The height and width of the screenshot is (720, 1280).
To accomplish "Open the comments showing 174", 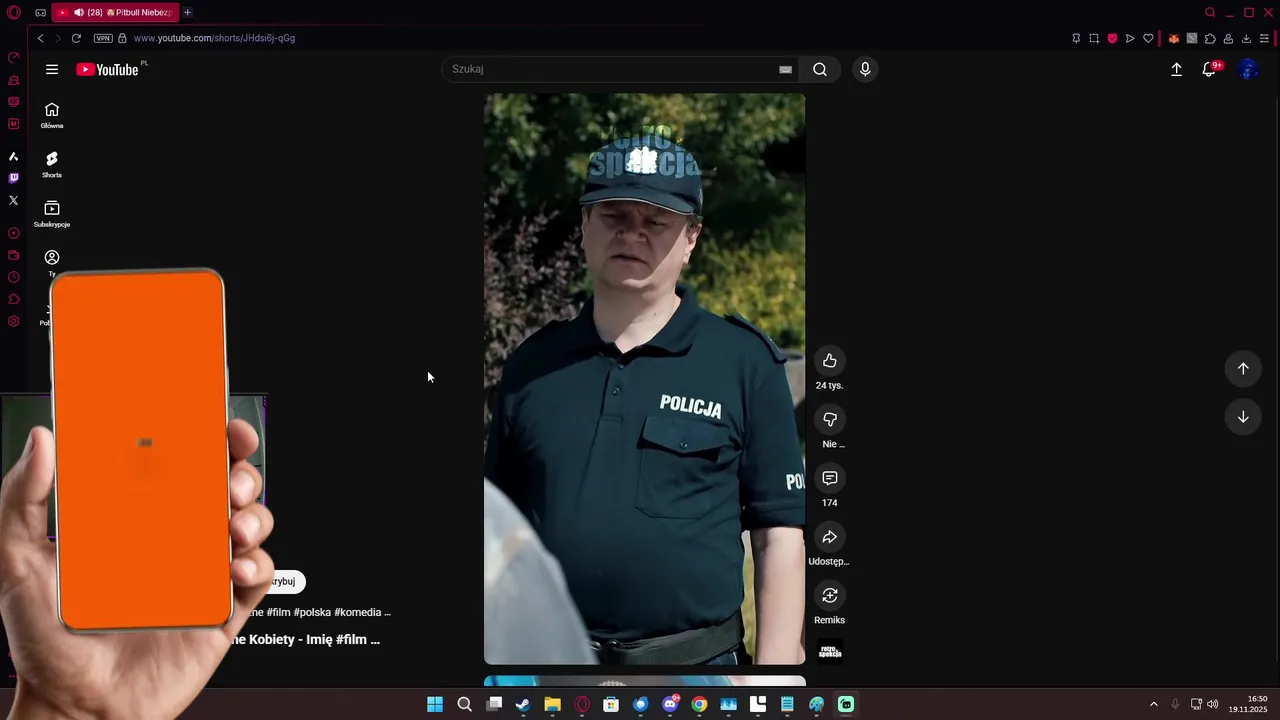I will pyautogui.click(x=829, y=478).
